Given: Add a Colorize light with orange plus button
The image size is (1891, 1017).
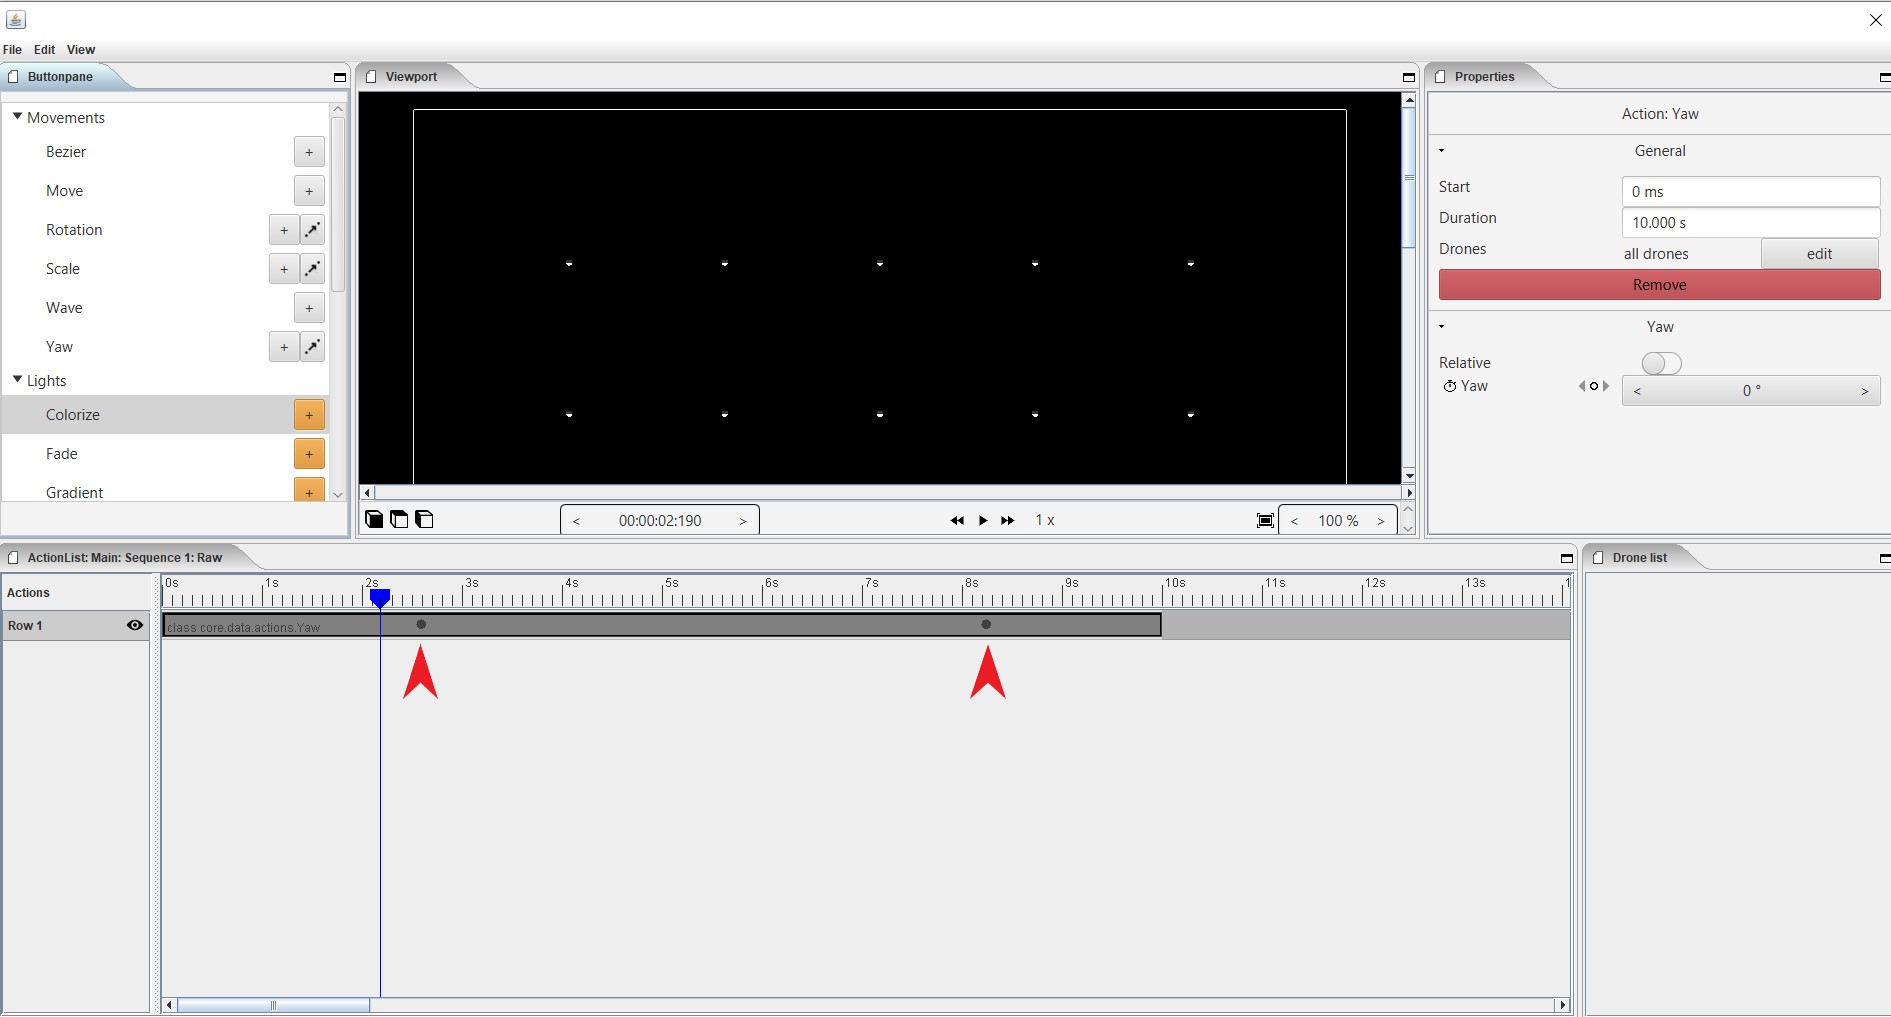Looking at the screenshot, I should [309, 415].
